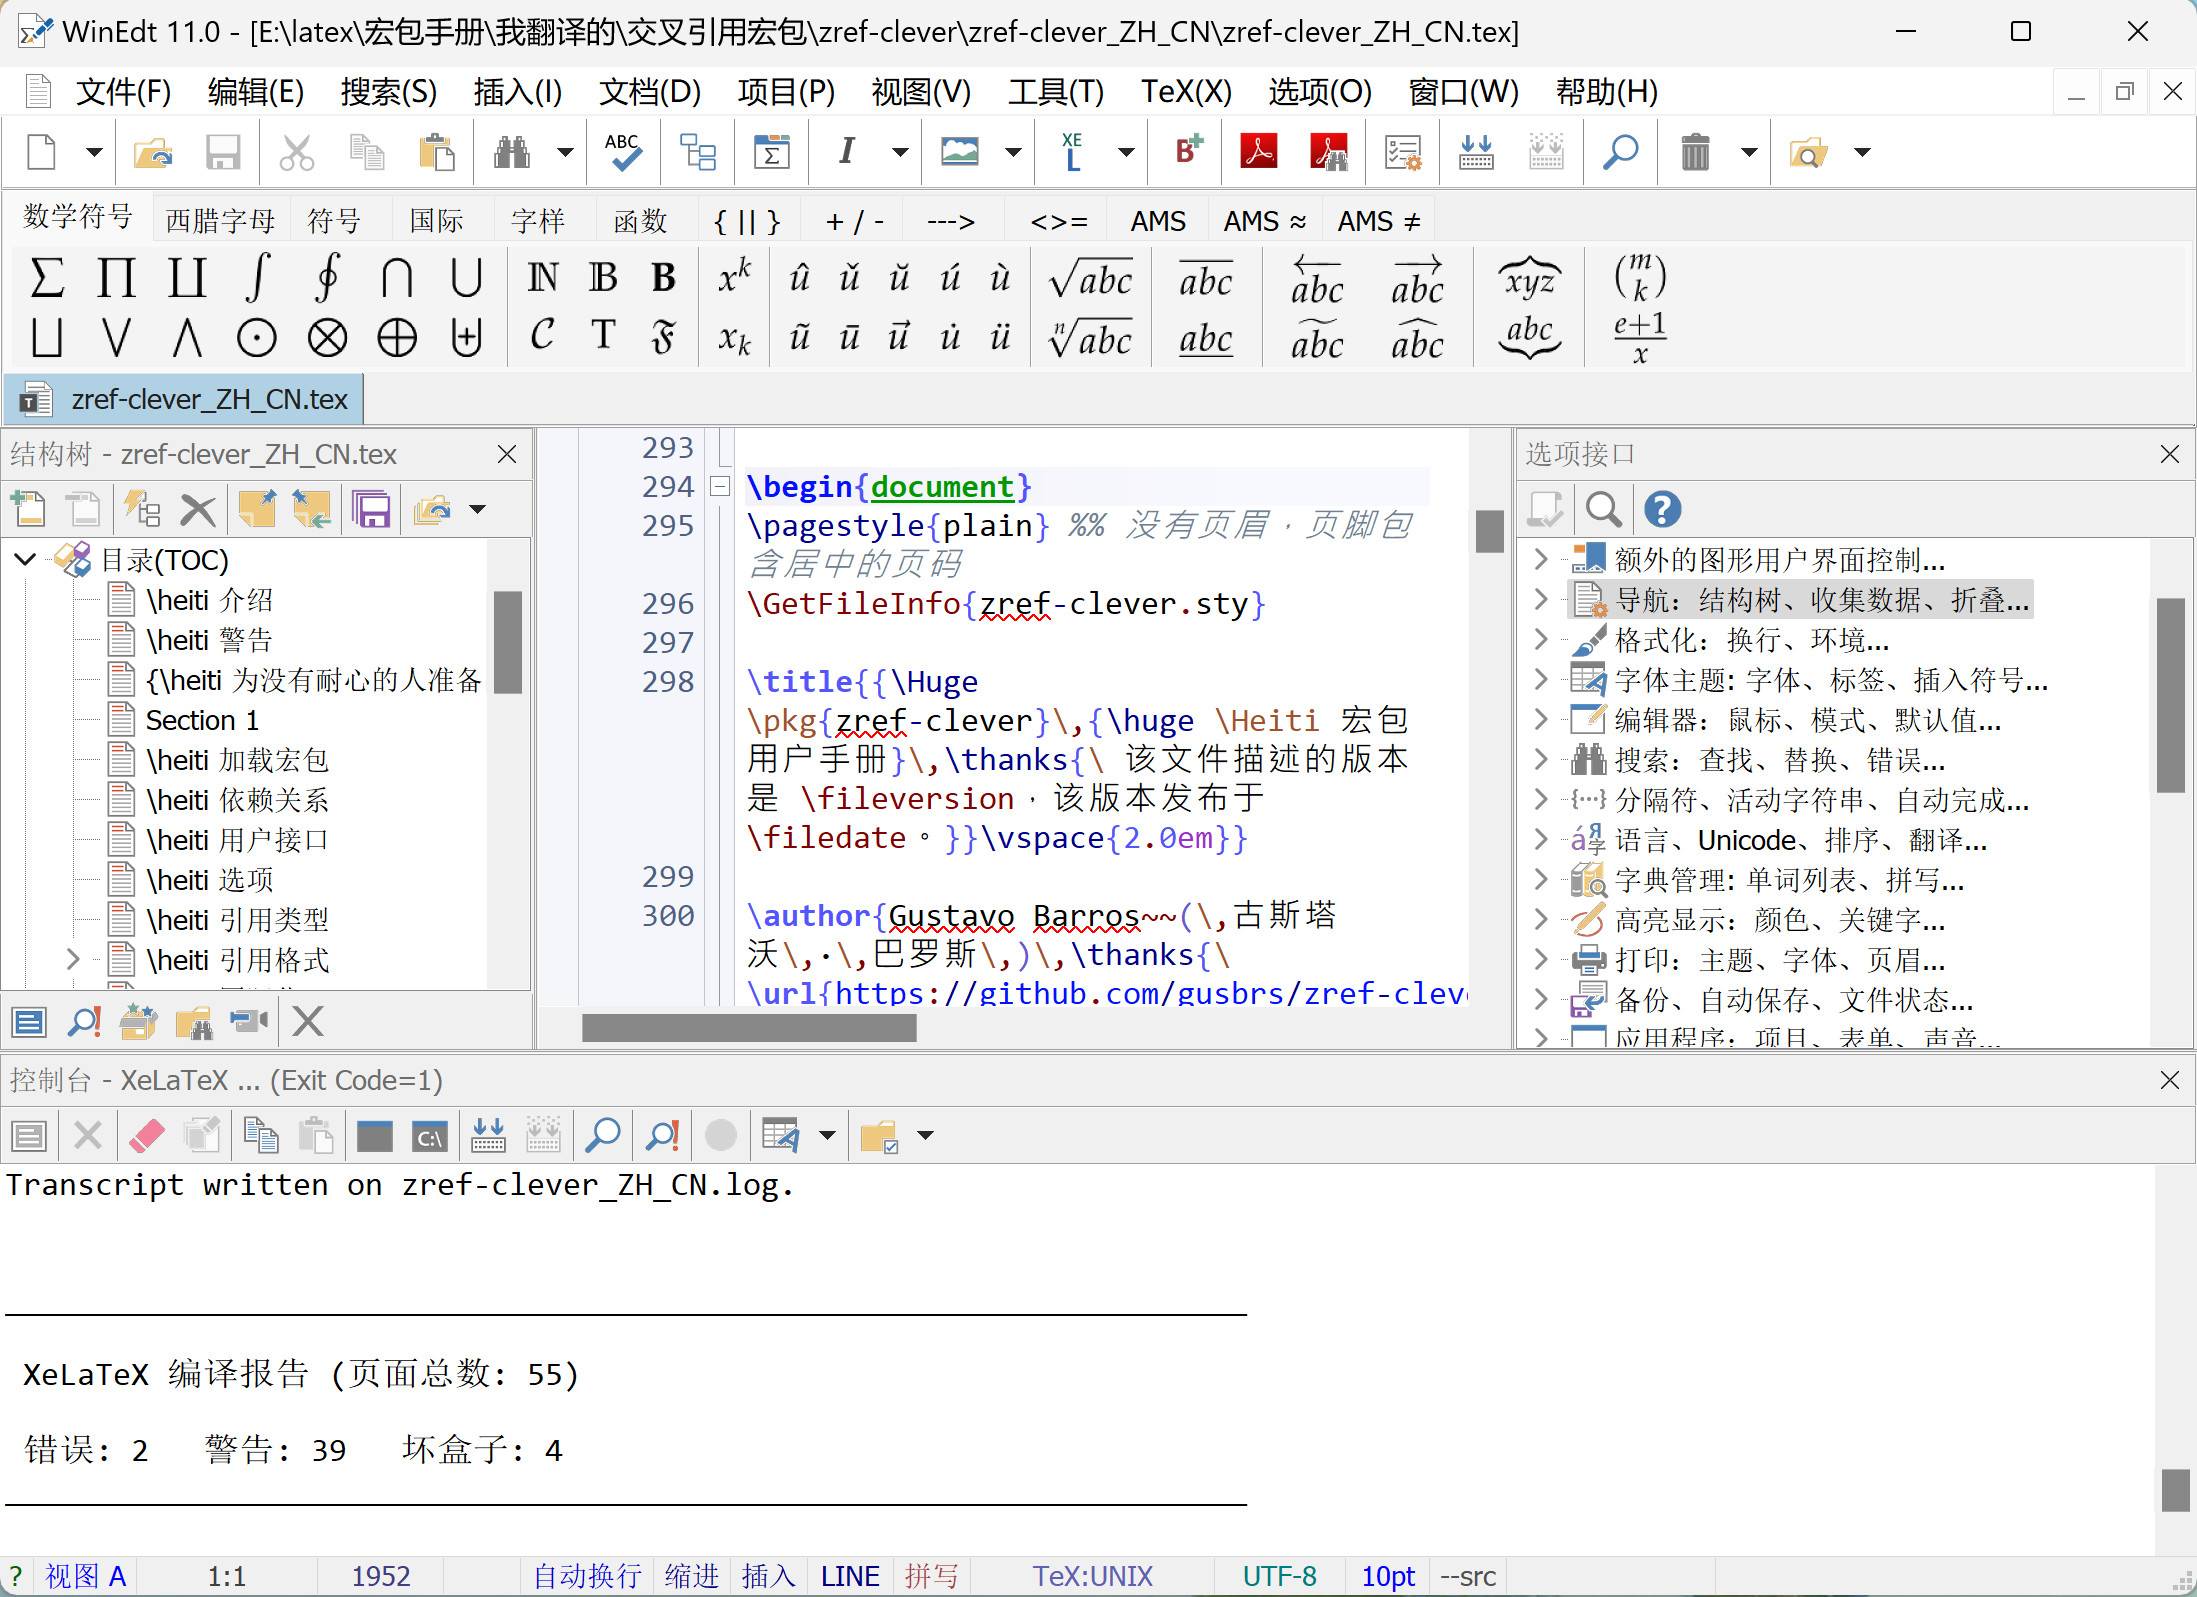The image size is (2197, 1597).
Task: Expand 高亮显示: 颜色、关键字 options node
Action: coord(1541,920)
